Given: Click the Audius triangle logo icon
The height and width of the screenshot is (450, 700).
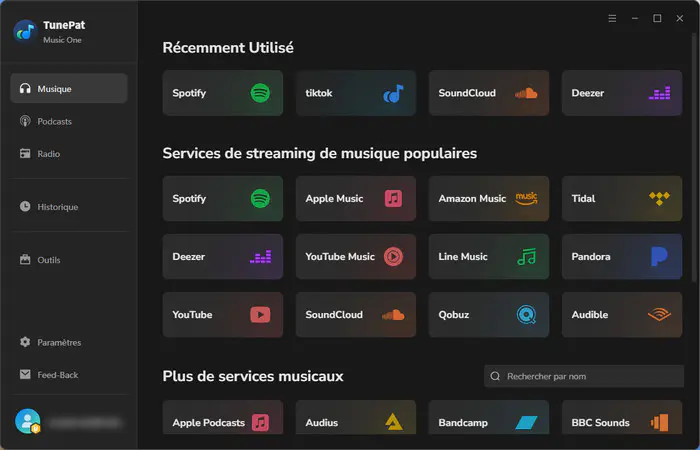Looking at the screenshot, I should coord(393,422).
